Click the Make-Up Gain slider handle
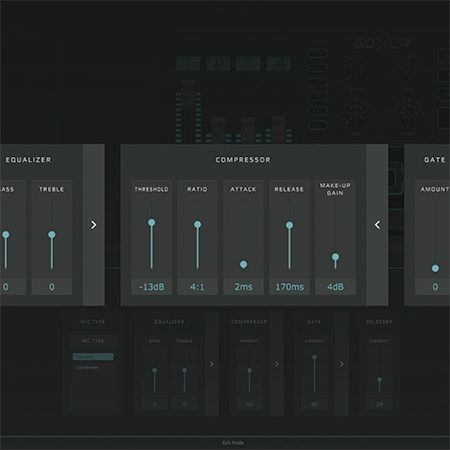This screenshot has height=450, width=450. pos(335,257)
